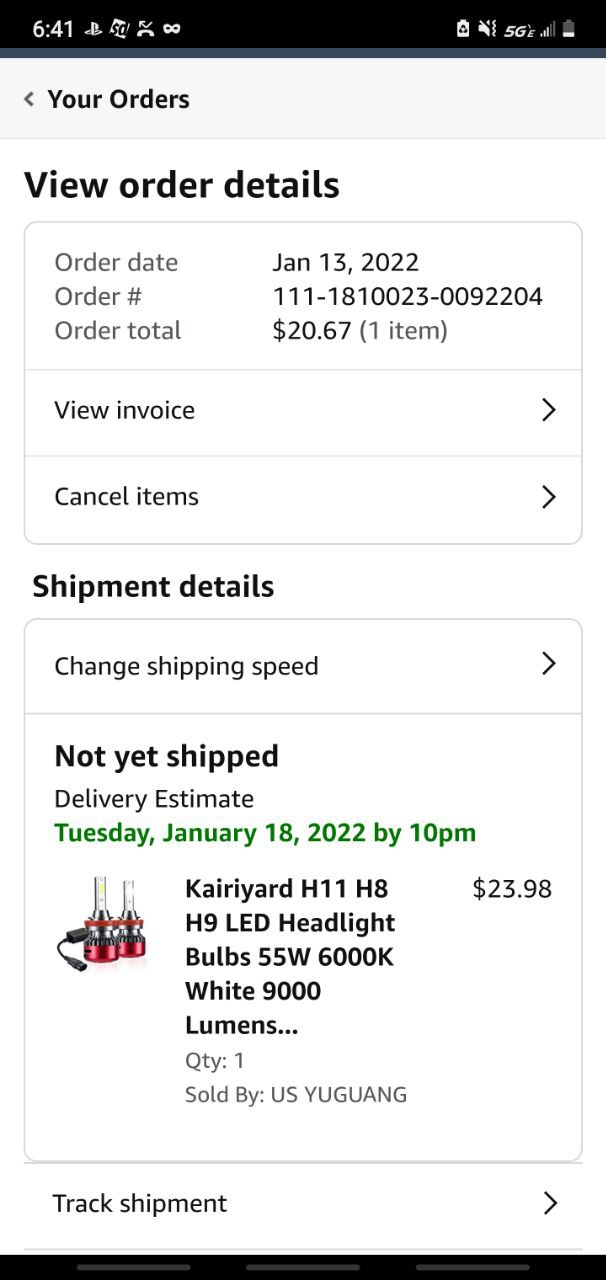The height and width of the screenshot is (1280, 606).
Task: Tap the muted sound icon in status bar
Action: [x=487, y=29]
